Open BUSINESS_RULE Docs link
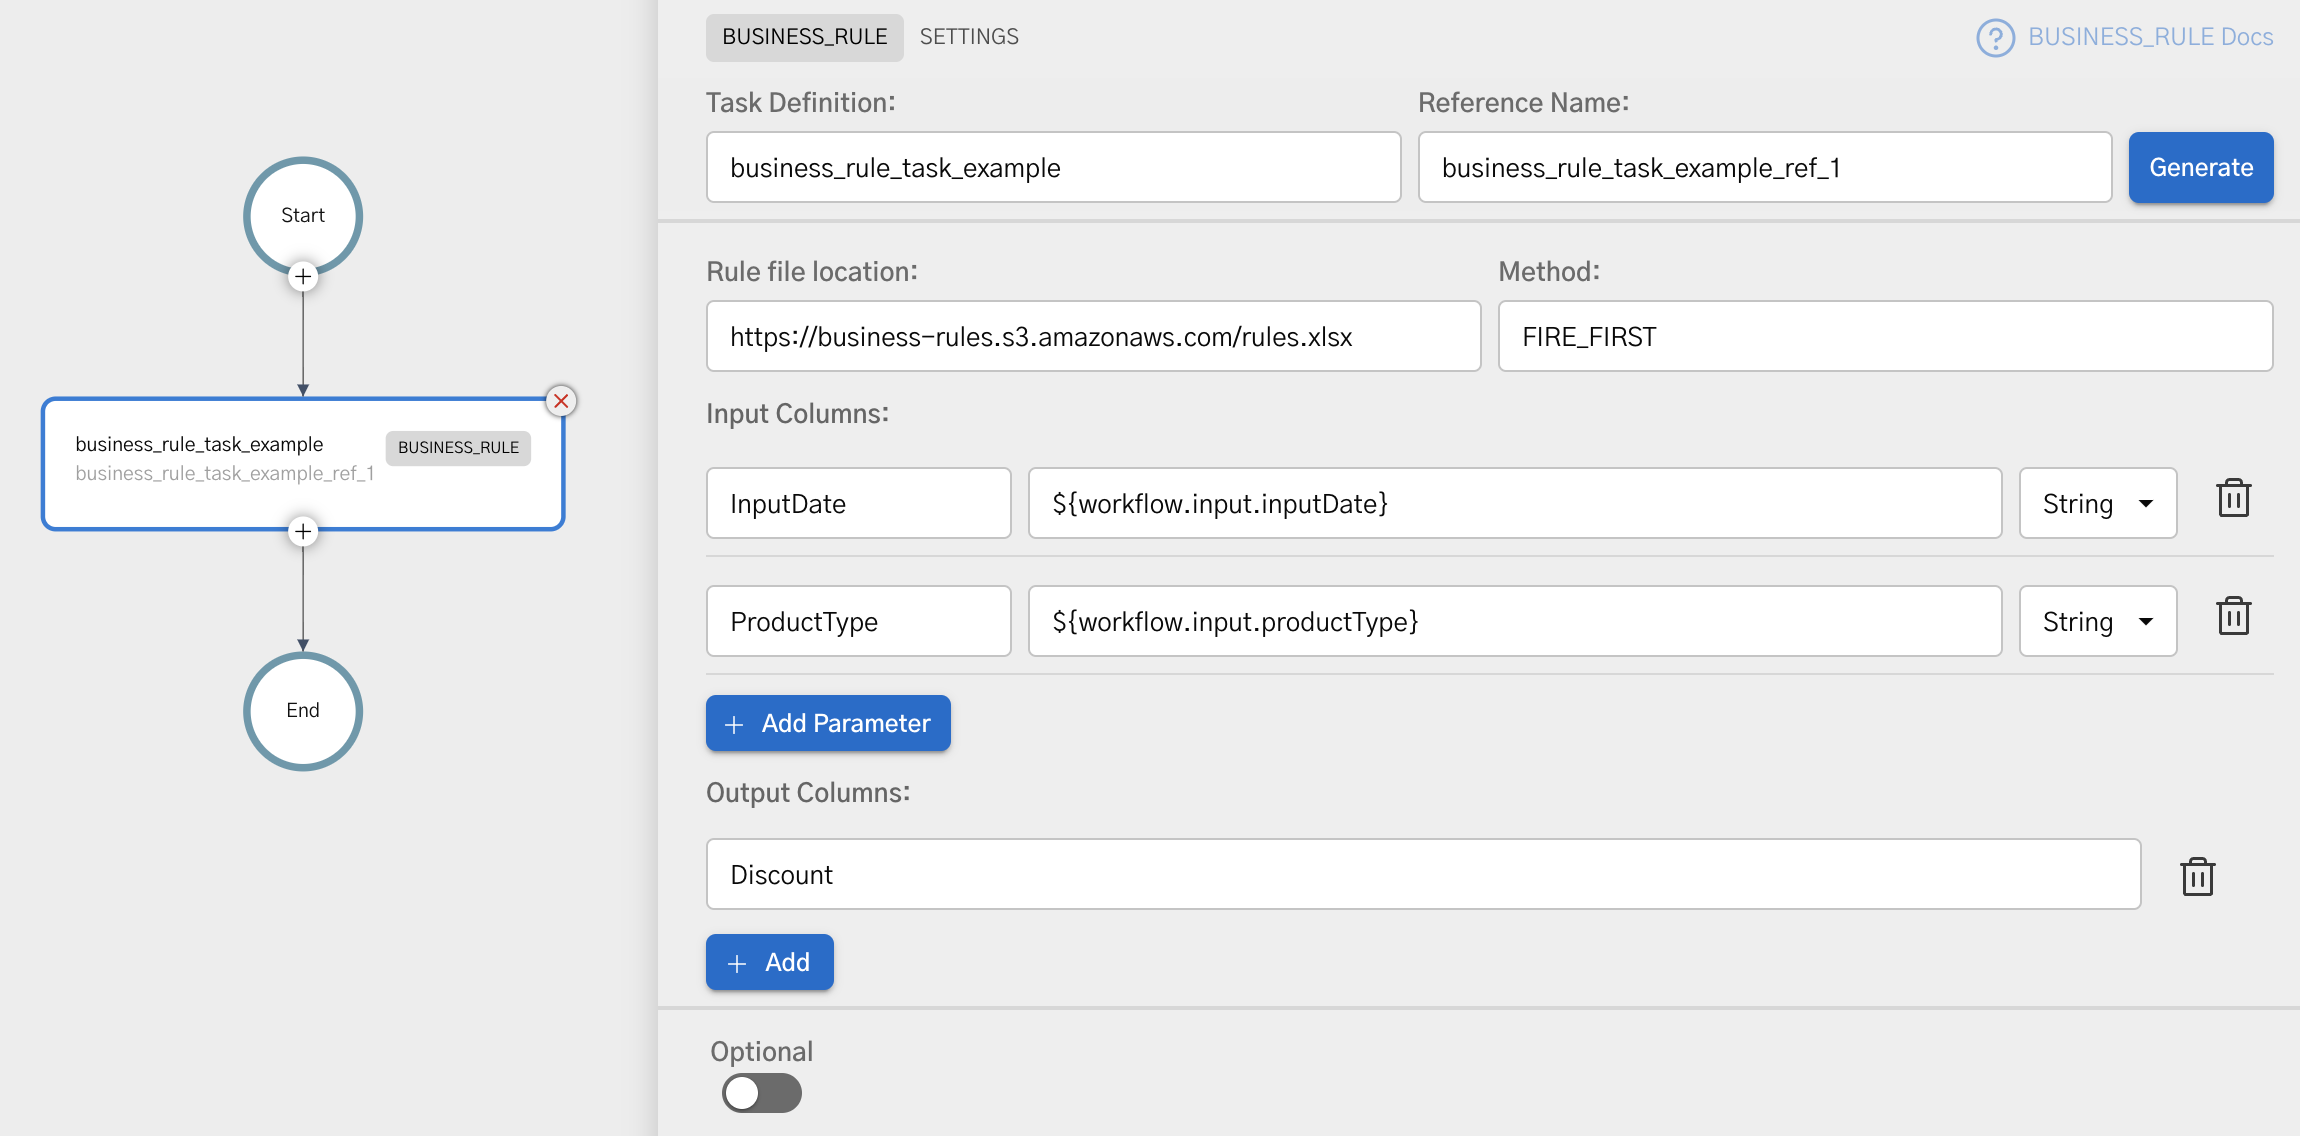Viewport: 2300px width, 1136px height. click(2150, 37)
